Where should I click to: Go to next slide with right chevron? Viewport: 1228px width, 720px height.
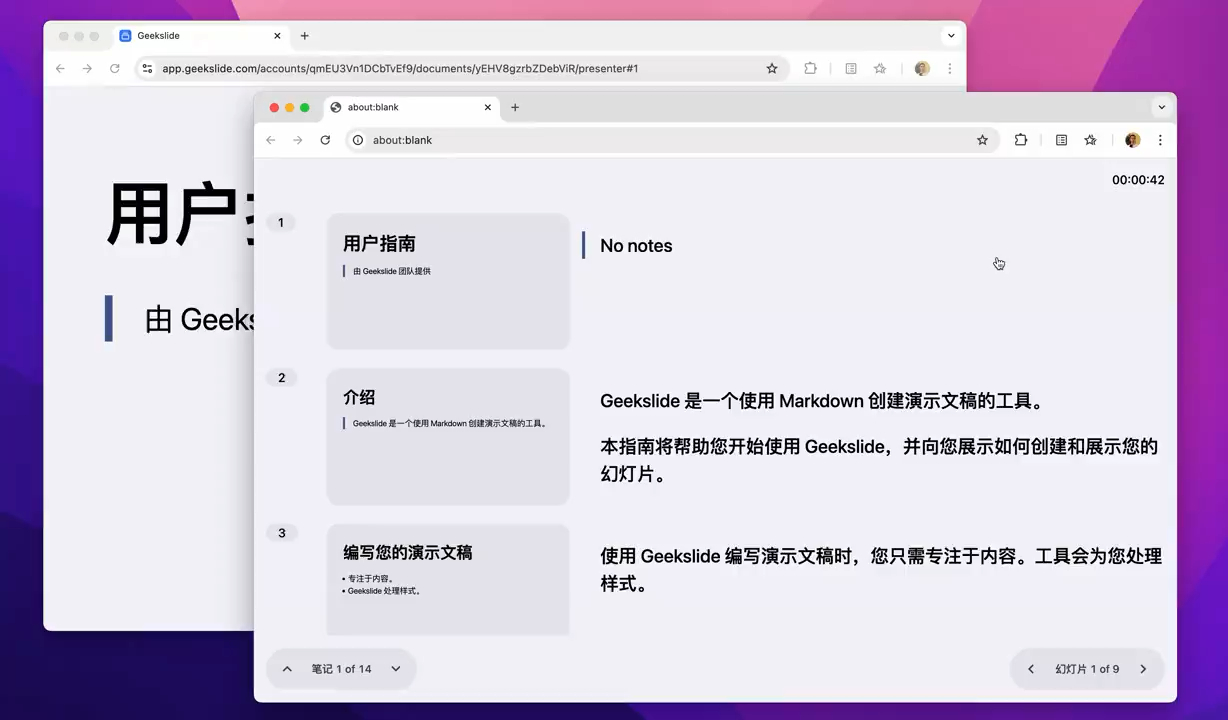[1143, 669]
